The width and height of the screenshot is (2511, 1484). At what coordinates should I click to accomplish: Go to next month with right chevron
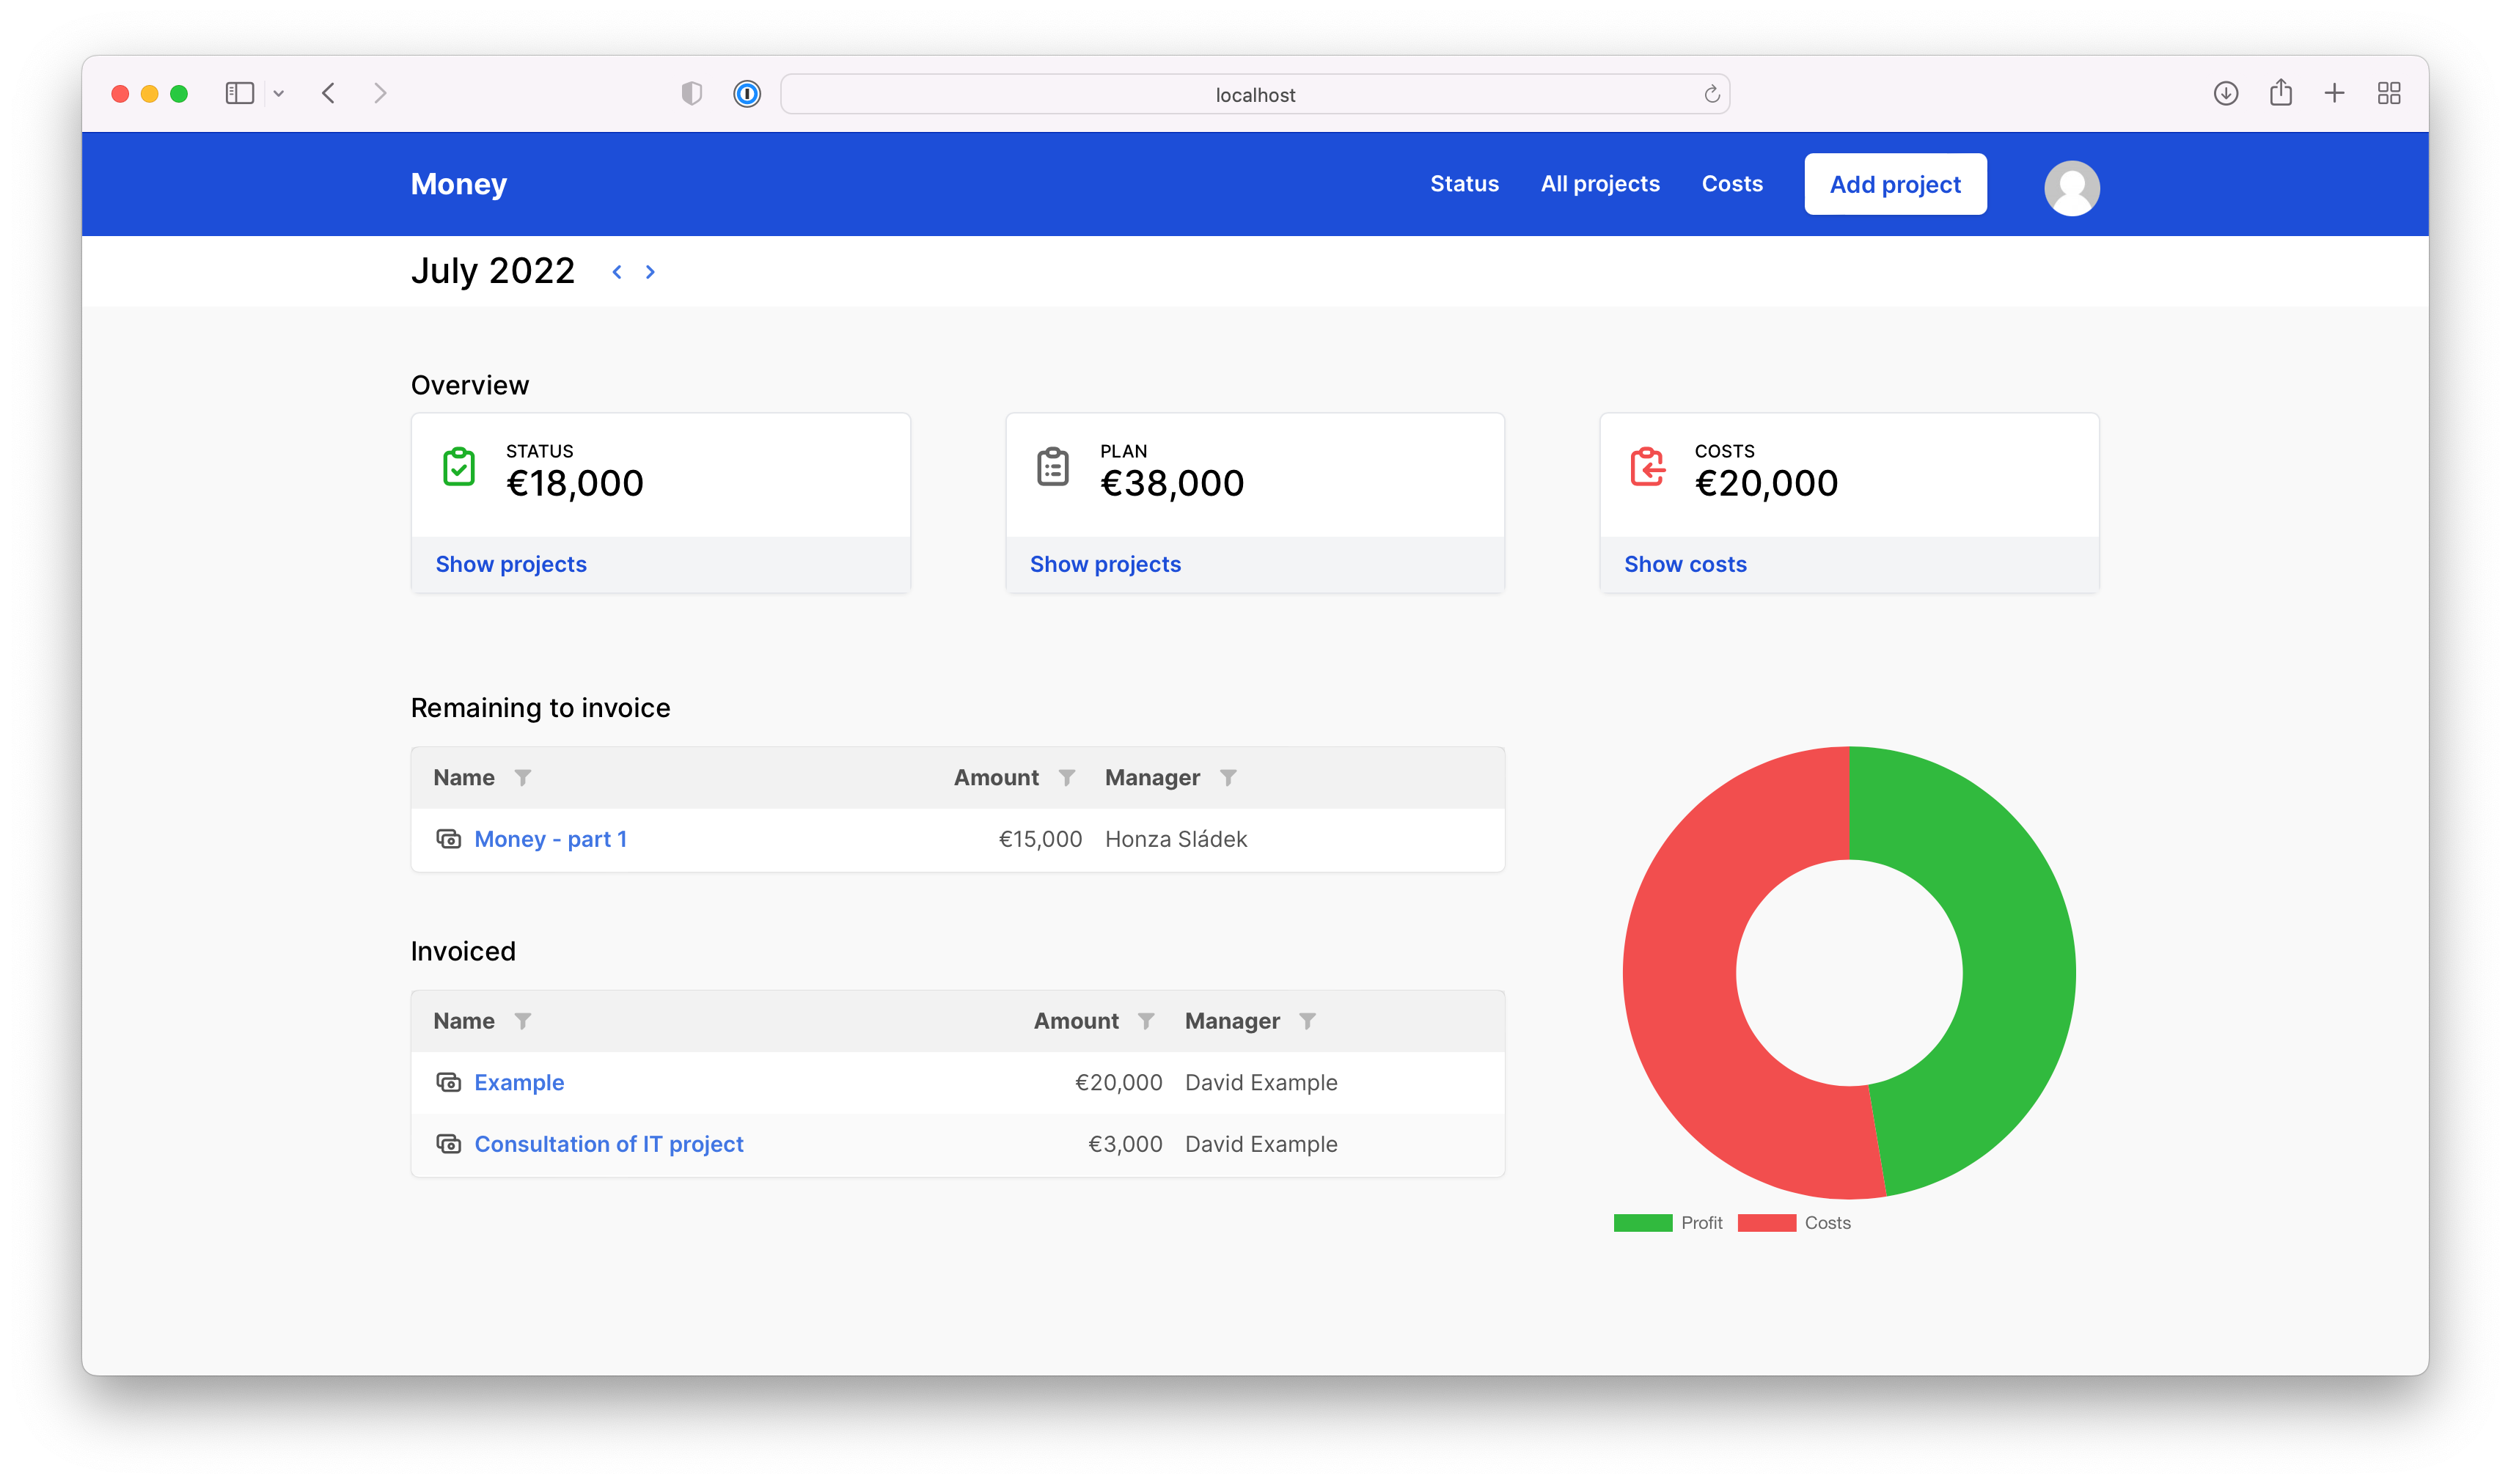tap(650, 271)
